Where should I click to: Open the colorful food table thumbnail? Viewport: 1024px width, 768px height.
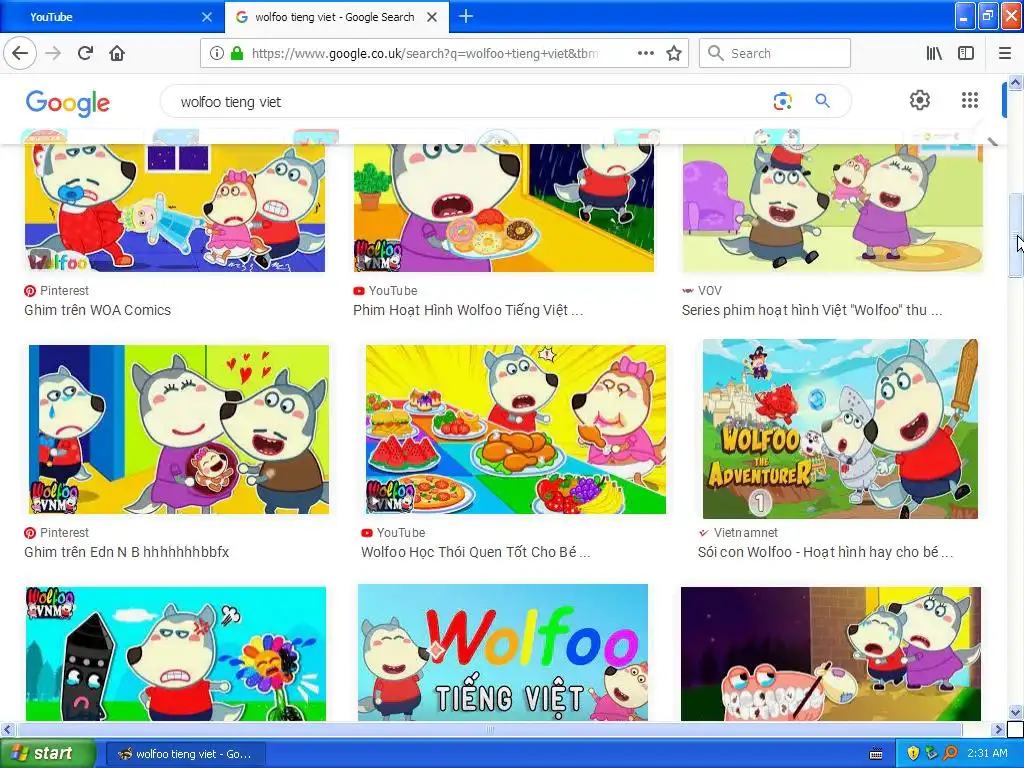click(x=516, y=429)
